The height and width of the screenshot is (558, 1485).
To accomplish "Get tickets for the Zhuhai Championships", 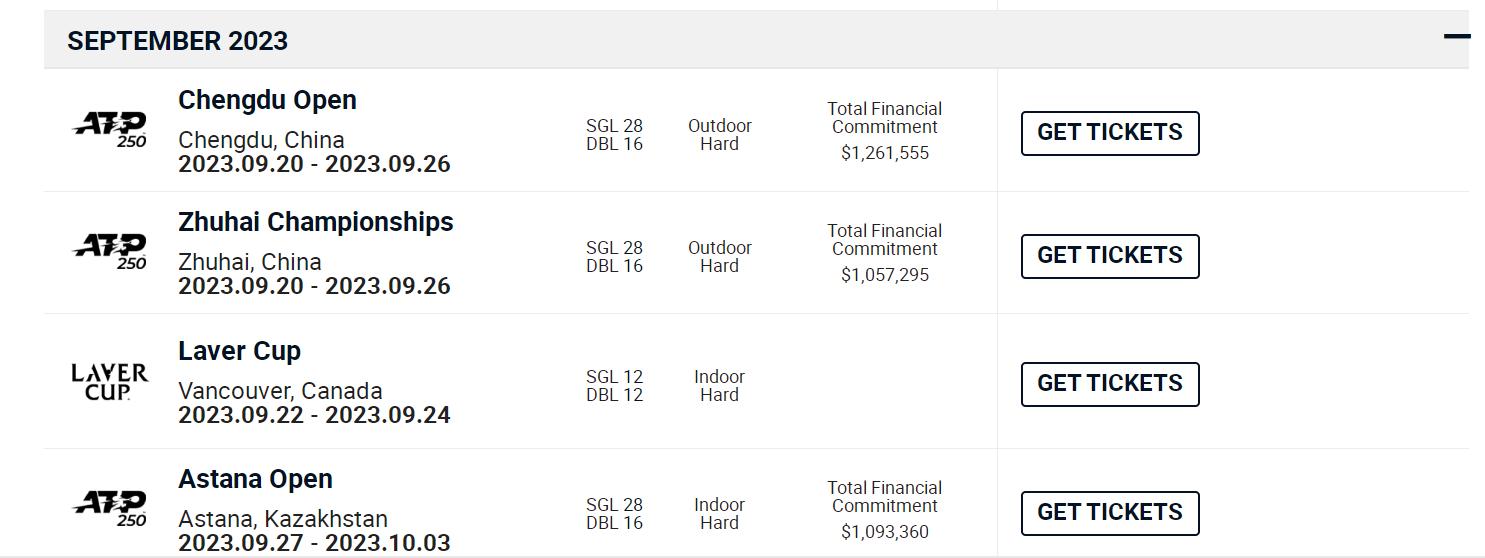I will (1109, 256).
